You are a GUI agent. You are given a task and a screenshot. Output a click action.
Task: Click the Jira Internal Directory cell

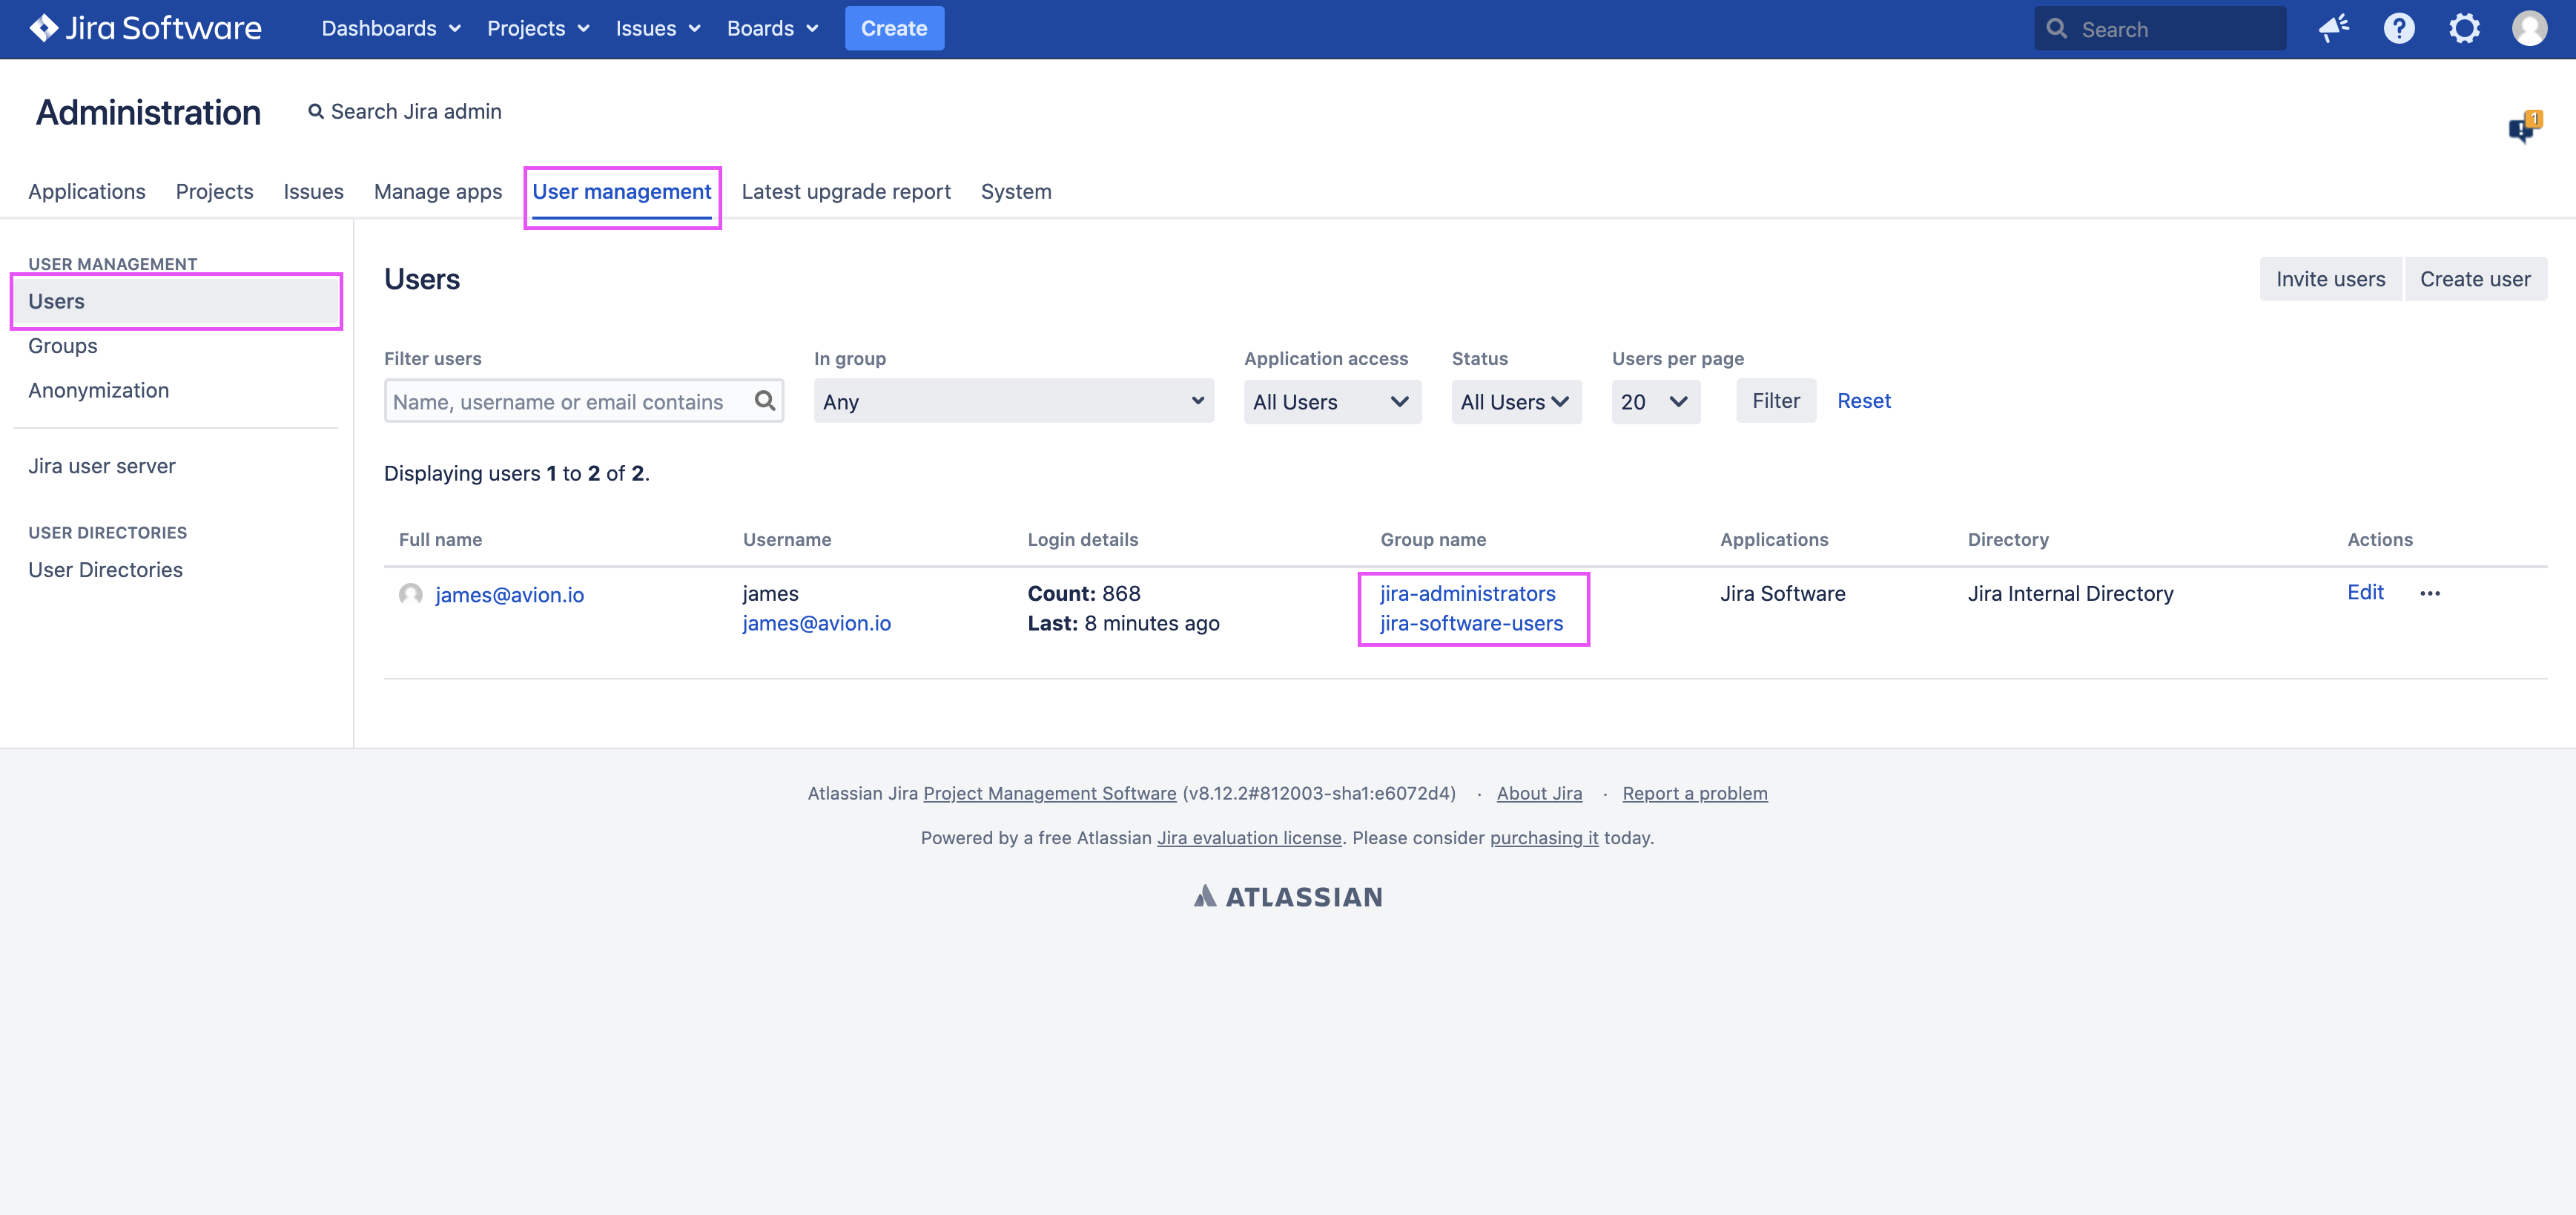(x=2070, y=593)
